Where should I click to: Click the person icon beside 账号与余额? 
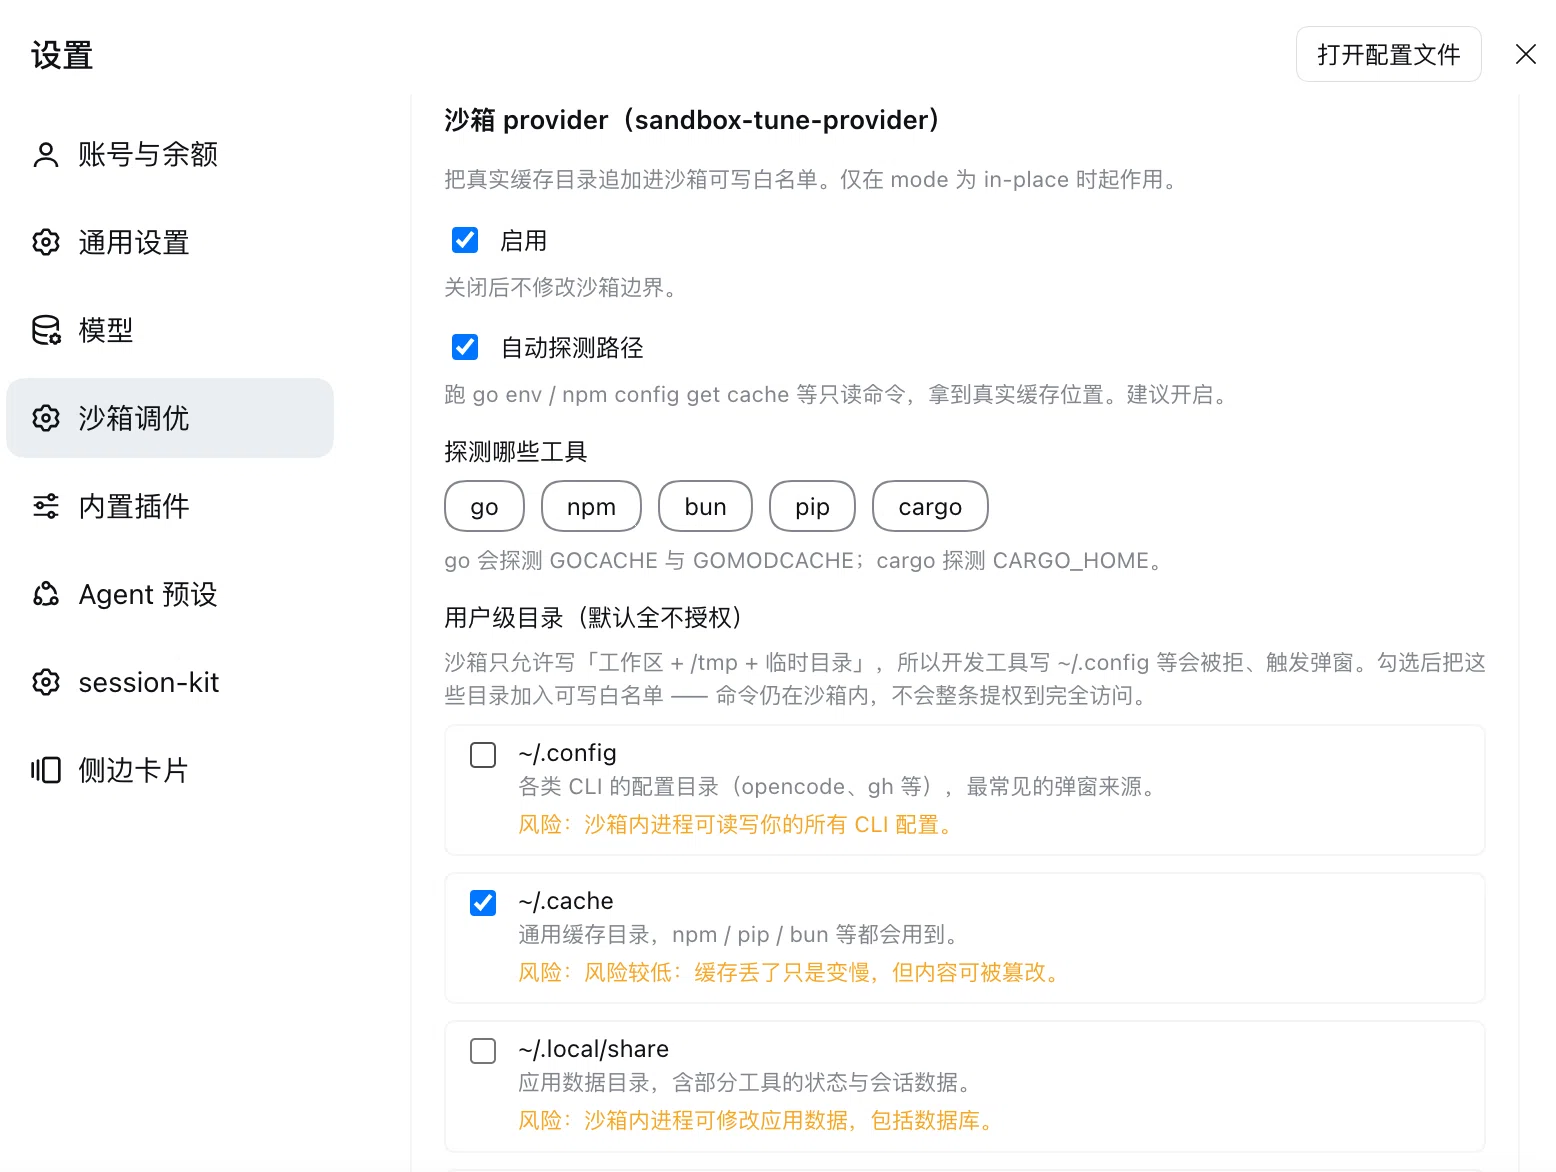(46, 154)
